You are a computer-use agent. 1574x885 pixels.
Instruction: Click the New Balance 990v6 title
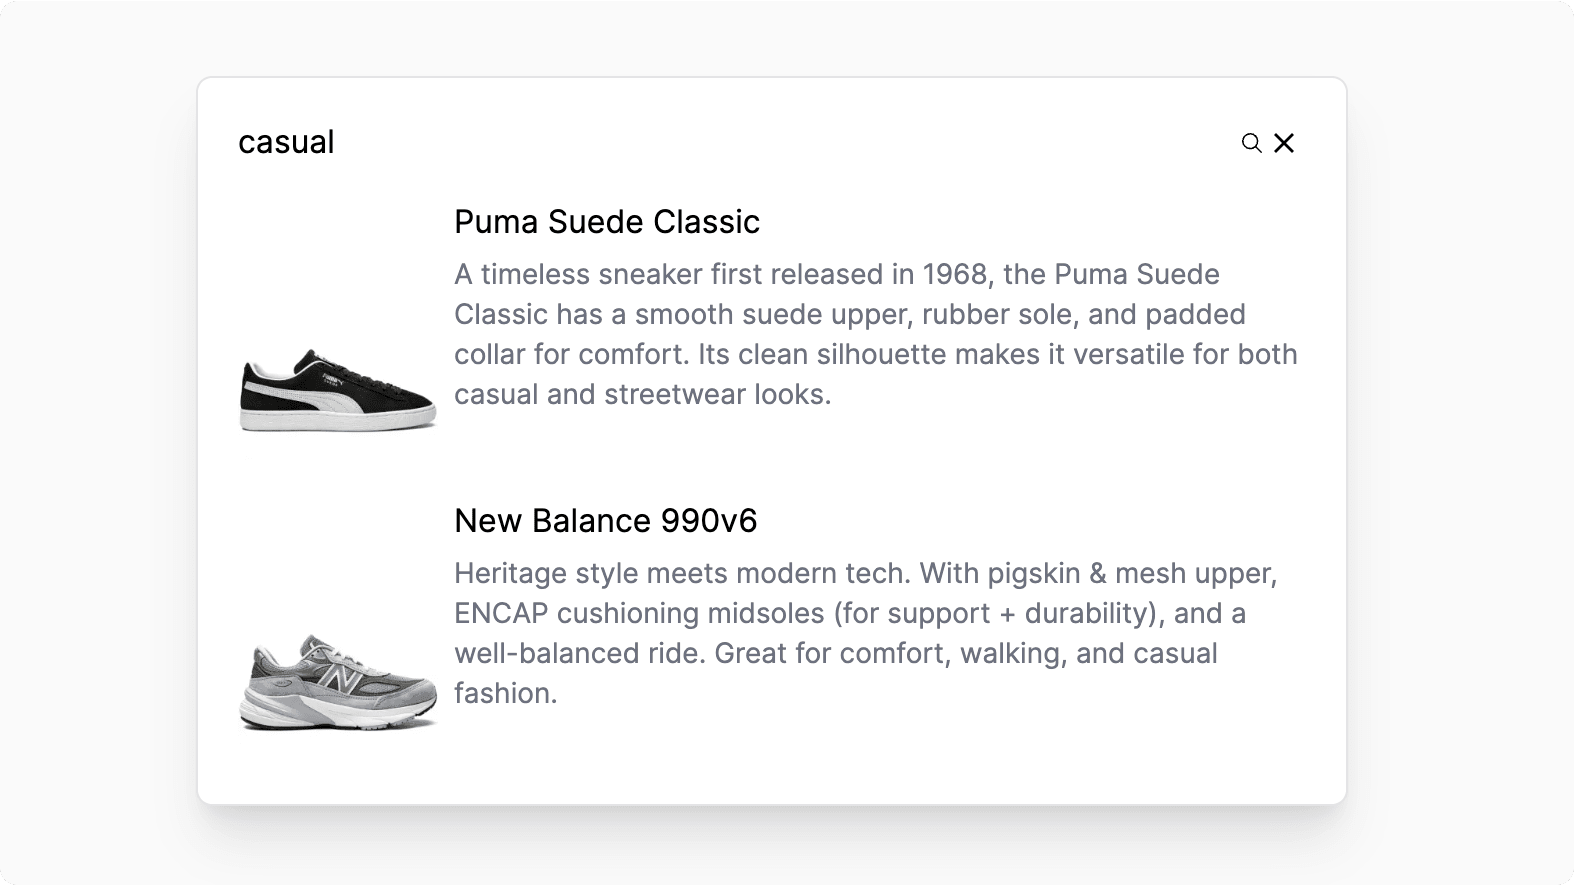[x=605, y=520]
